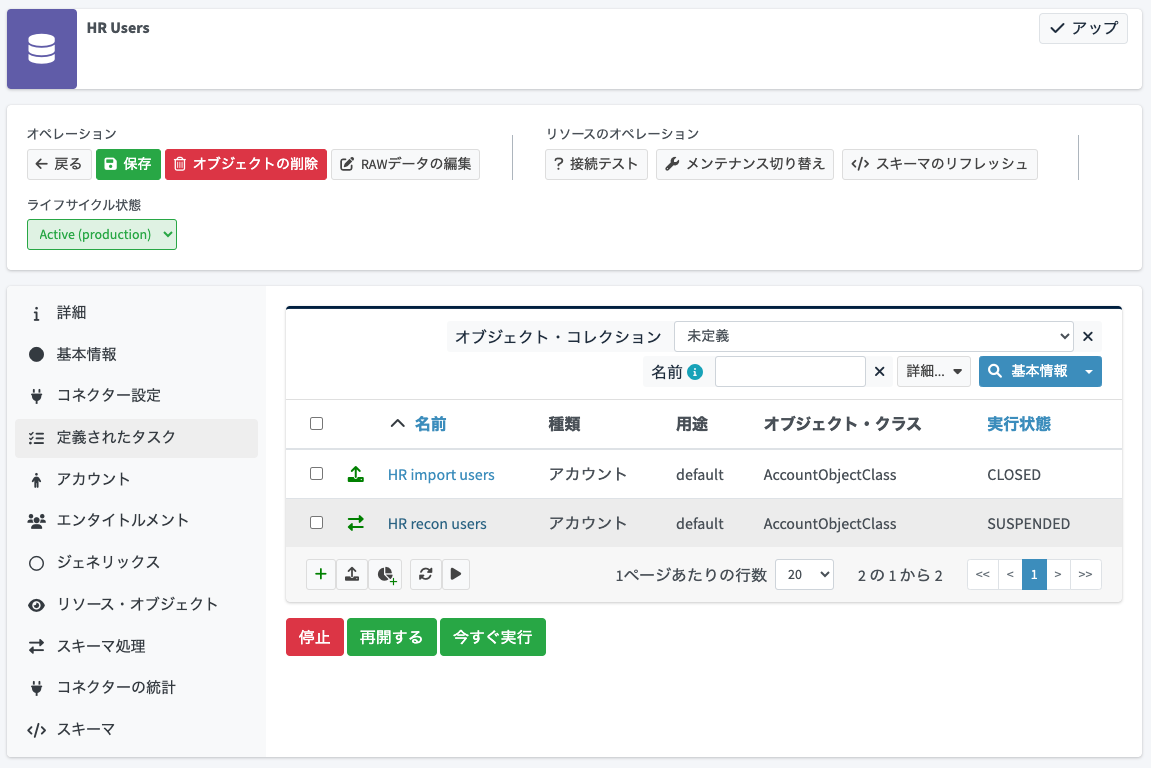Image resolution: width=1151 pixels, height=768 pixels.
Task: Click the refresh icon in table toolbar
Action: [x=426, y=574]
